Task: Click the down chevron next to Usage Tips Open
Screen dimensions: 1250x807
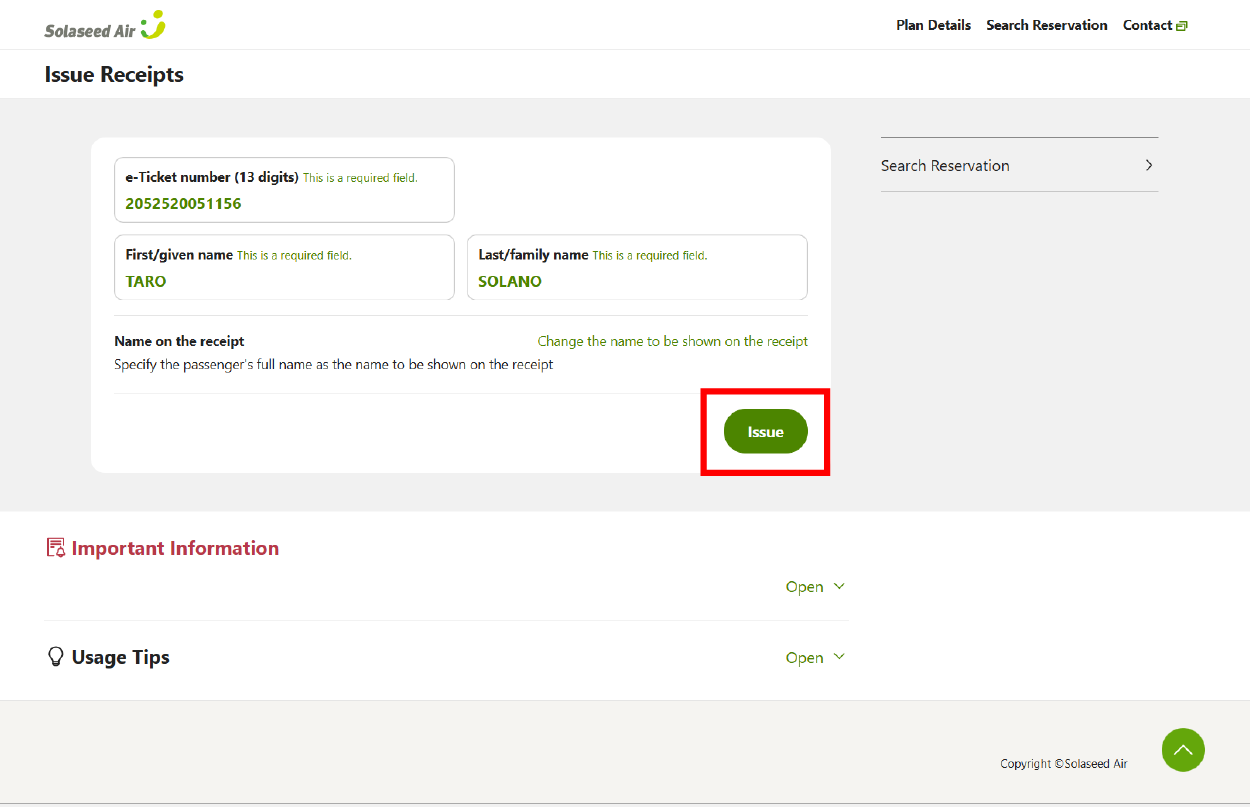Action: pyautogui.click(x=839, y=657)
